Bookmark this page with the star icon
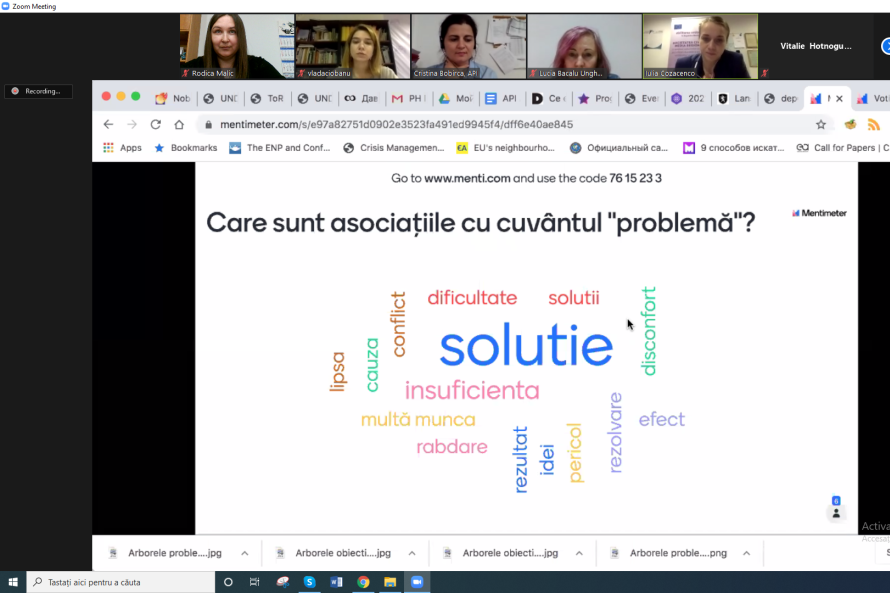Viewport: 890px width, 593px height. tap(821, 125)
